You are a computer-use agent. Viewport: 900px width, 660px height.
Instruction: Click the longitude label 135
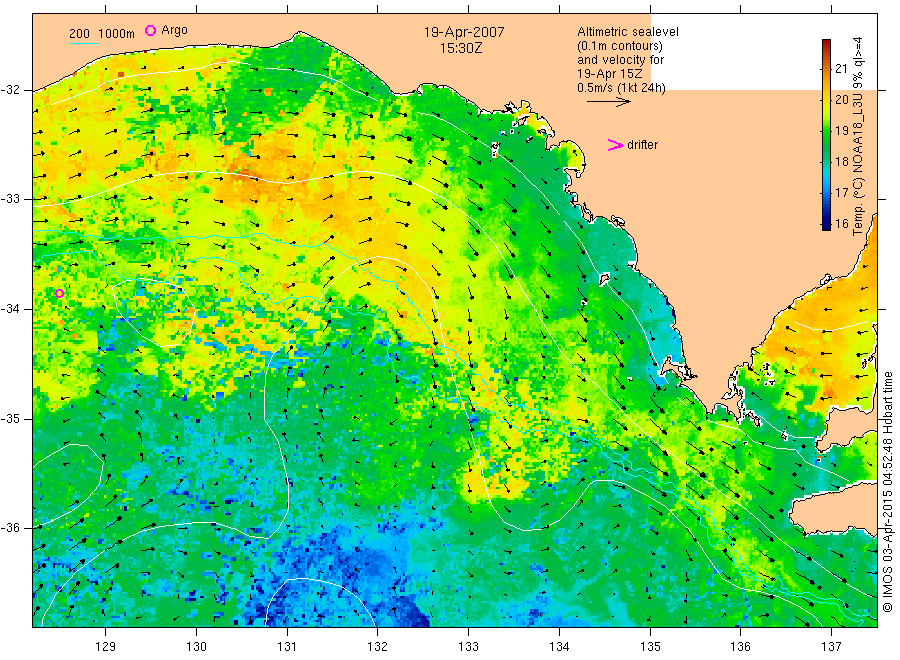point(650,647)
